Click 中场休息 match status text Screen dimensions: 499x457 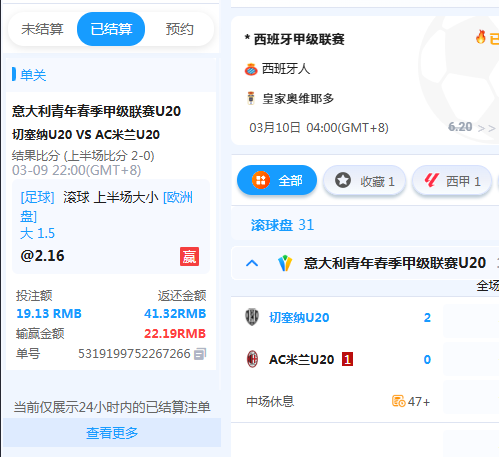[x=270, y=401]
